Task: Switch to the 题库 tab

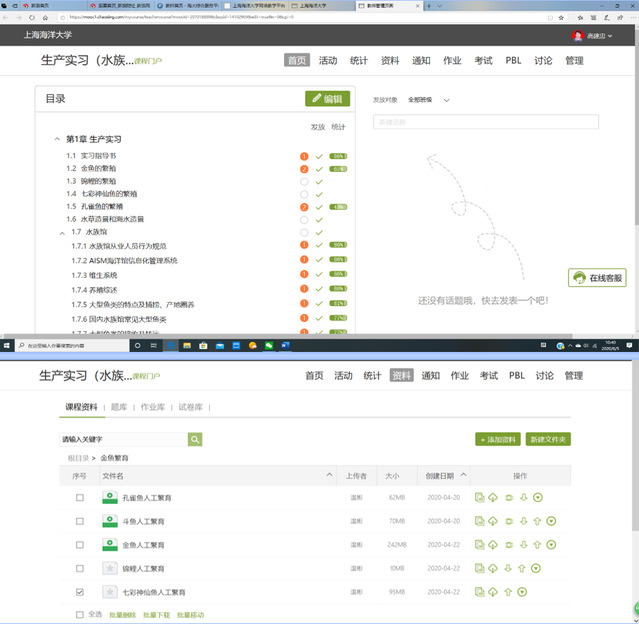Action: click(119, 407)
